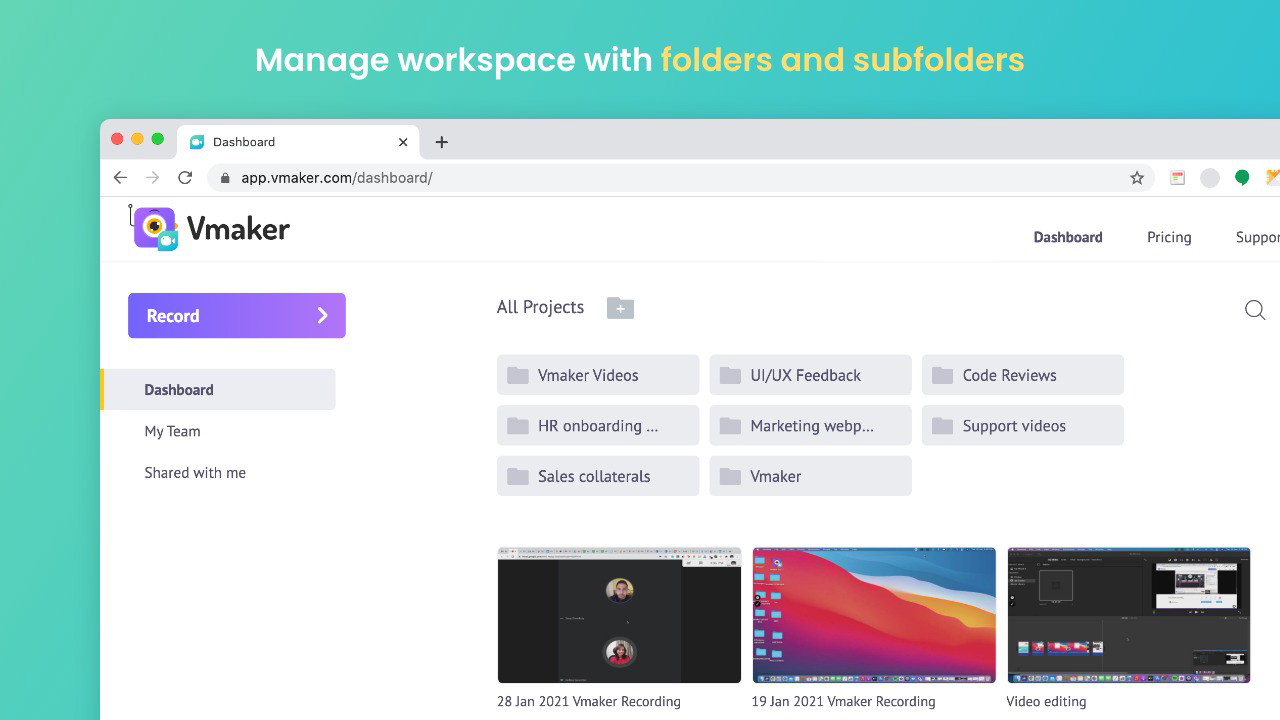Bookmark page with the star icon

point(1137,178)
